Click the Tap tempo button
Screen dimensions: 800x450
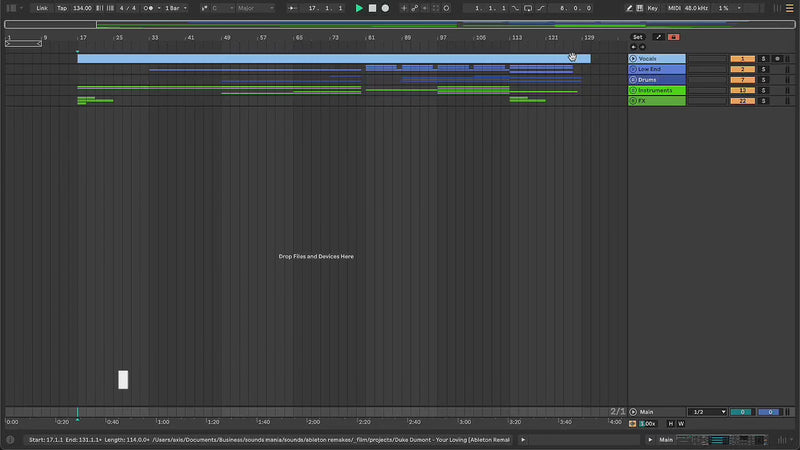pyautogui.click(x=62, y=8)
